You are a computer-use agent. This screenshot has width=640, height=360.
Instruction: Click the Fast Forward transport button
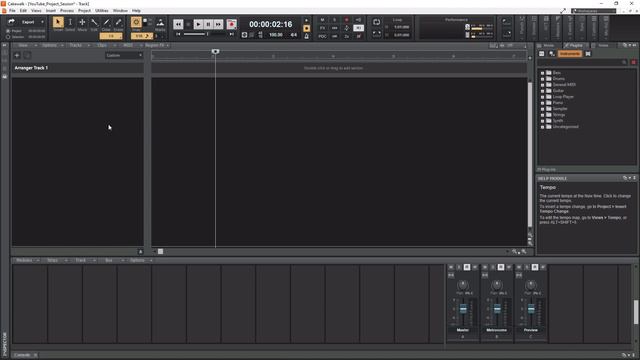(218, 24)
